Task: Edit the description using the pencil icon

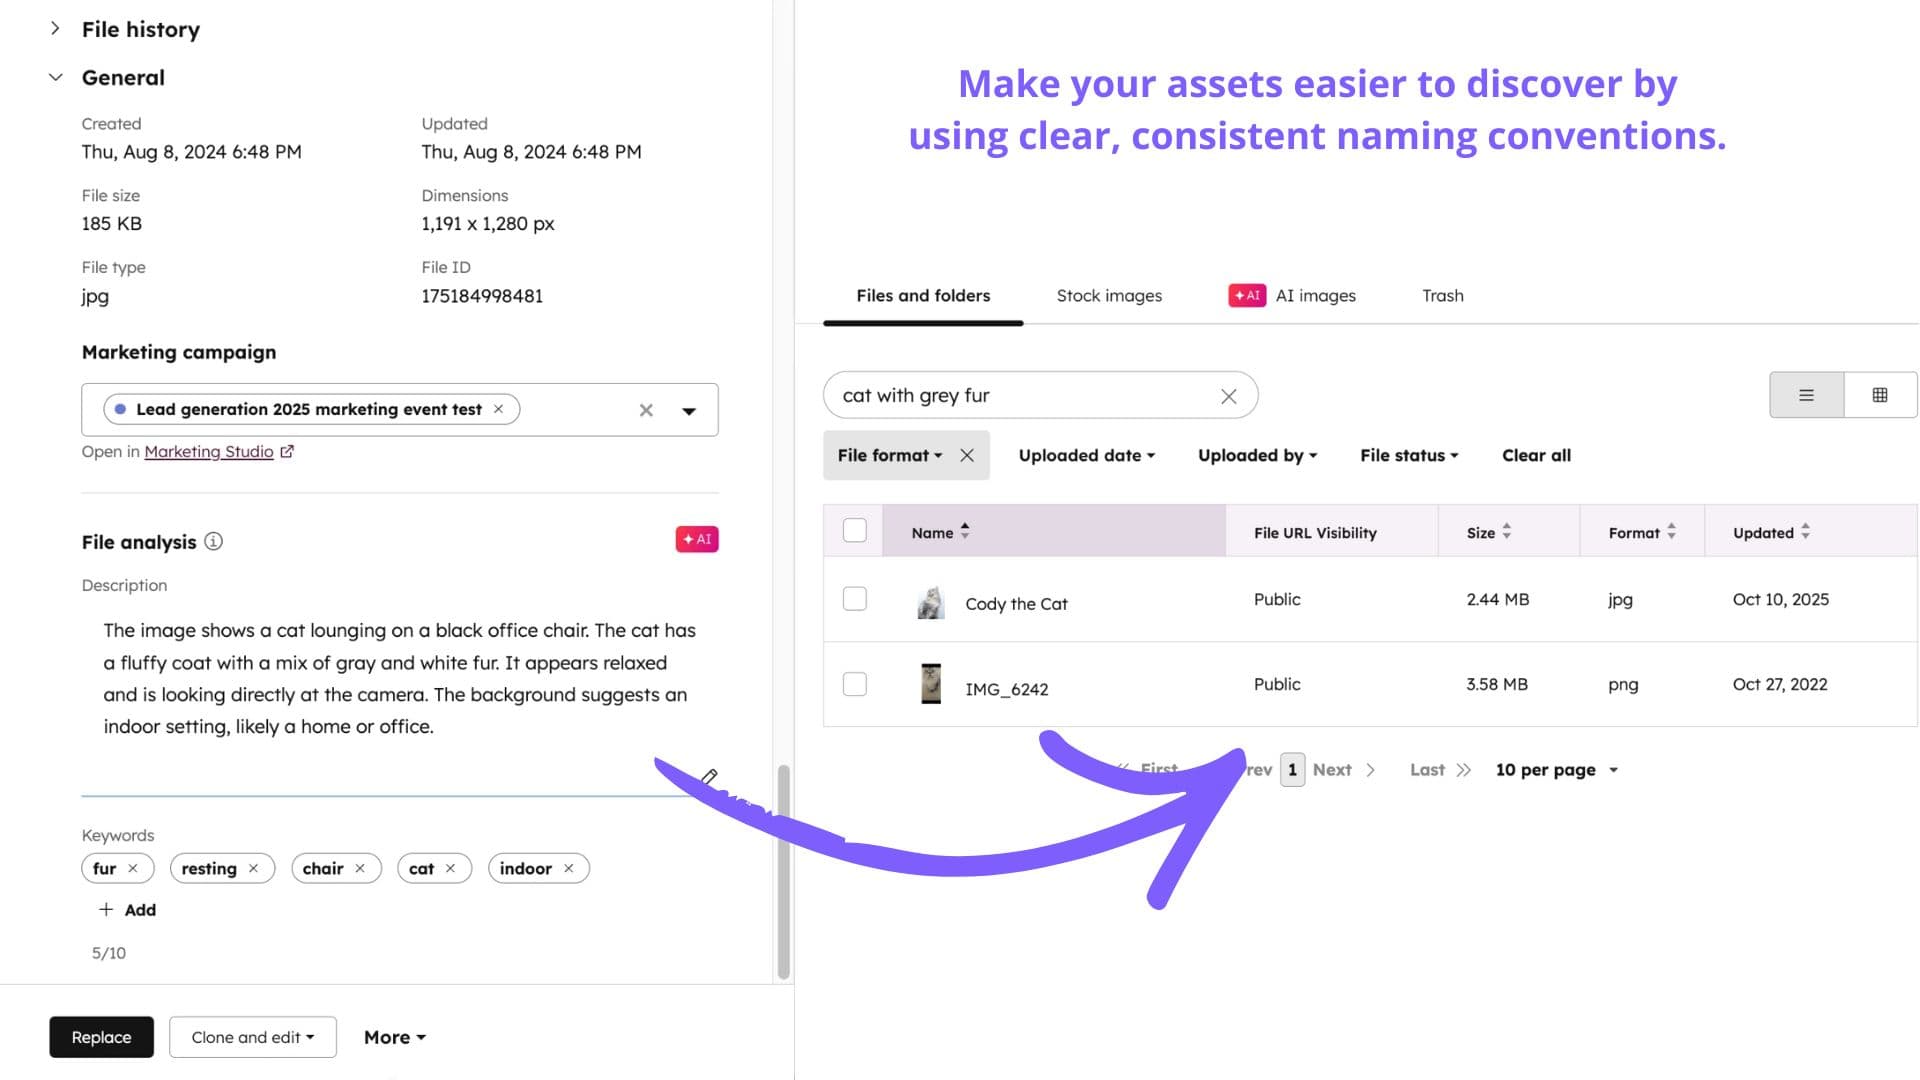Action: pos(711,777)
